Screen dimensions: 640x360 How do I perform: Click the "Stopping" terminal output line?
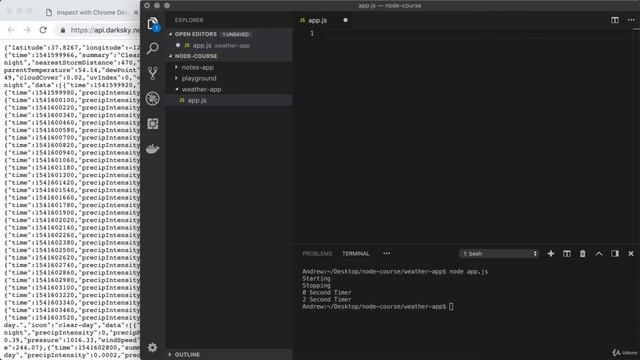tap(316, 286)
